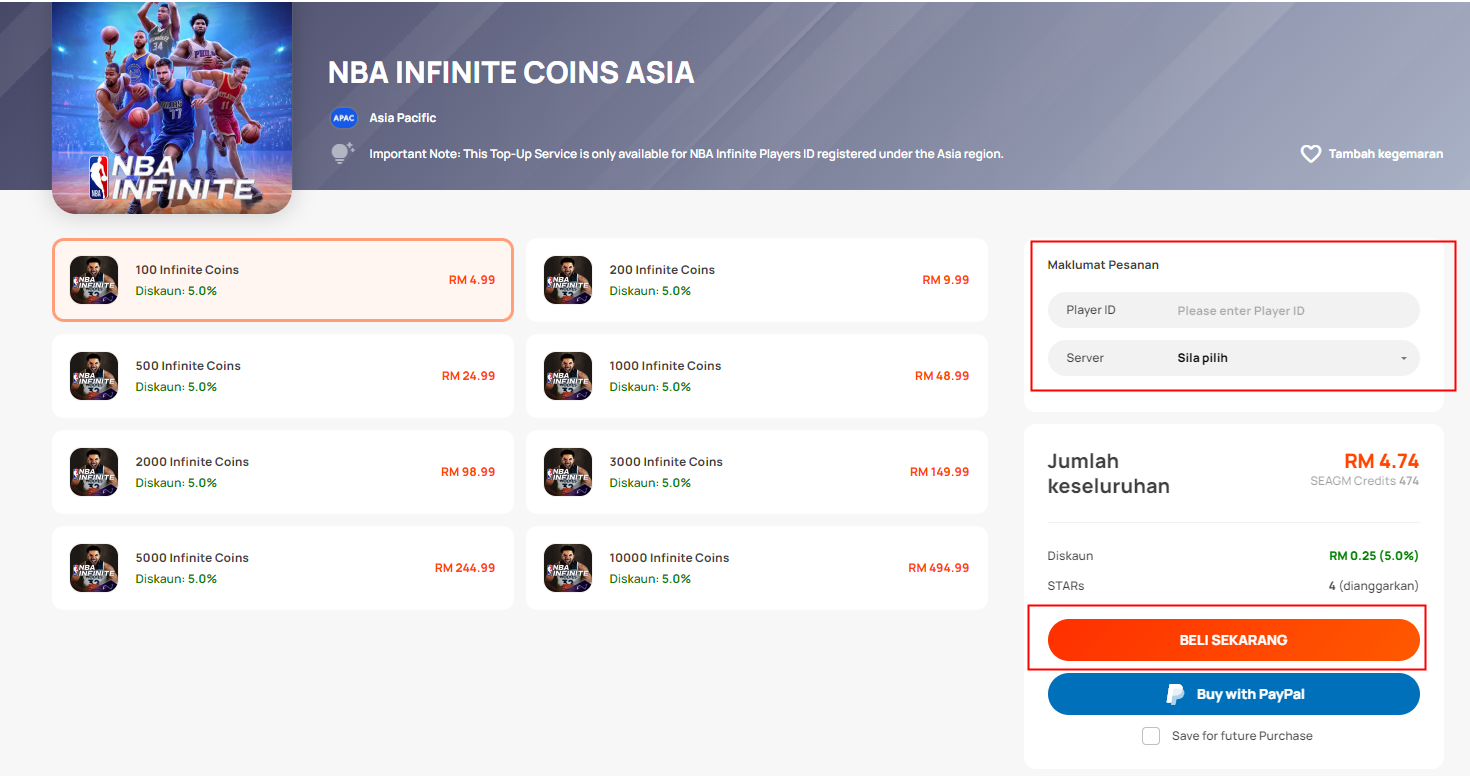Select the 1000 Infinite Coins title text
1470x776 pixels.
[665, 366]
